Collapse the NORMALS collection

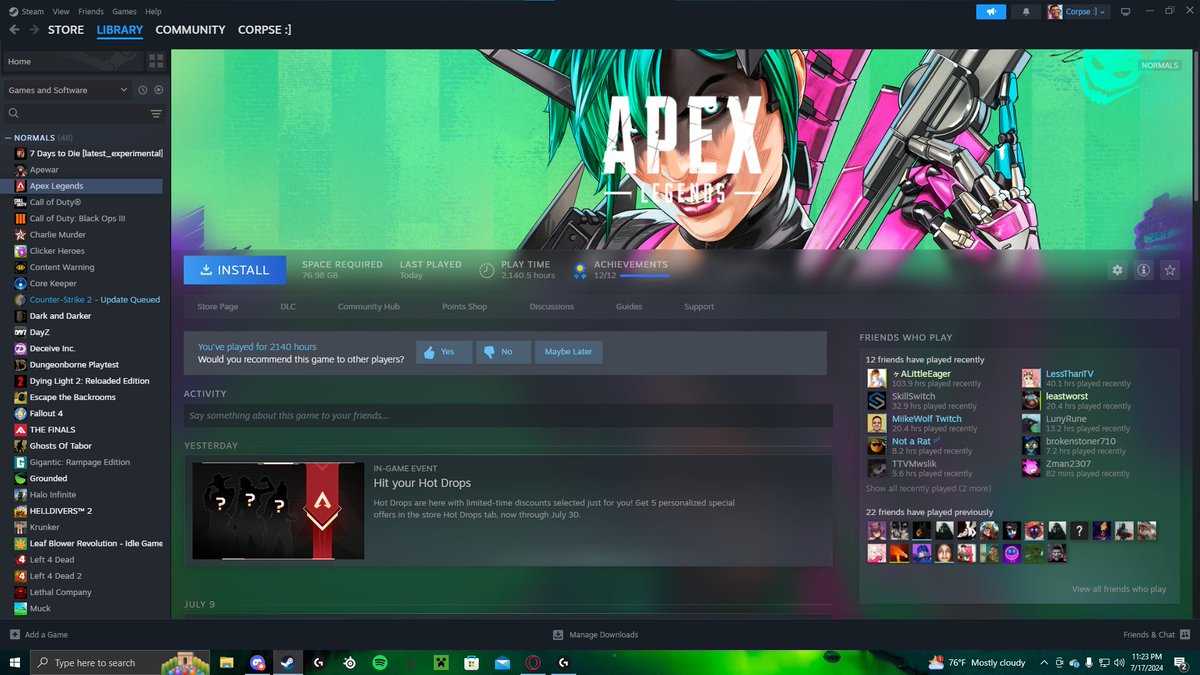8,137
